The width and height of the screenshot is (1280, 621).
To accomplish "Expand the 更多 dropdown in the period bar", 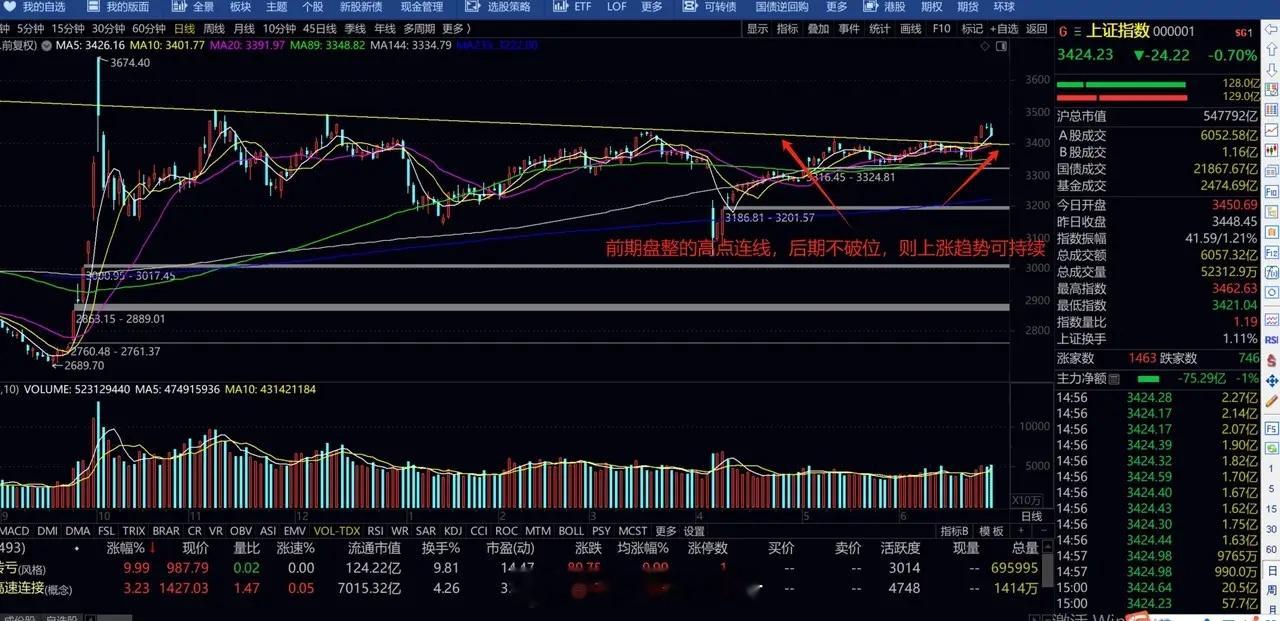I will 455,28.
